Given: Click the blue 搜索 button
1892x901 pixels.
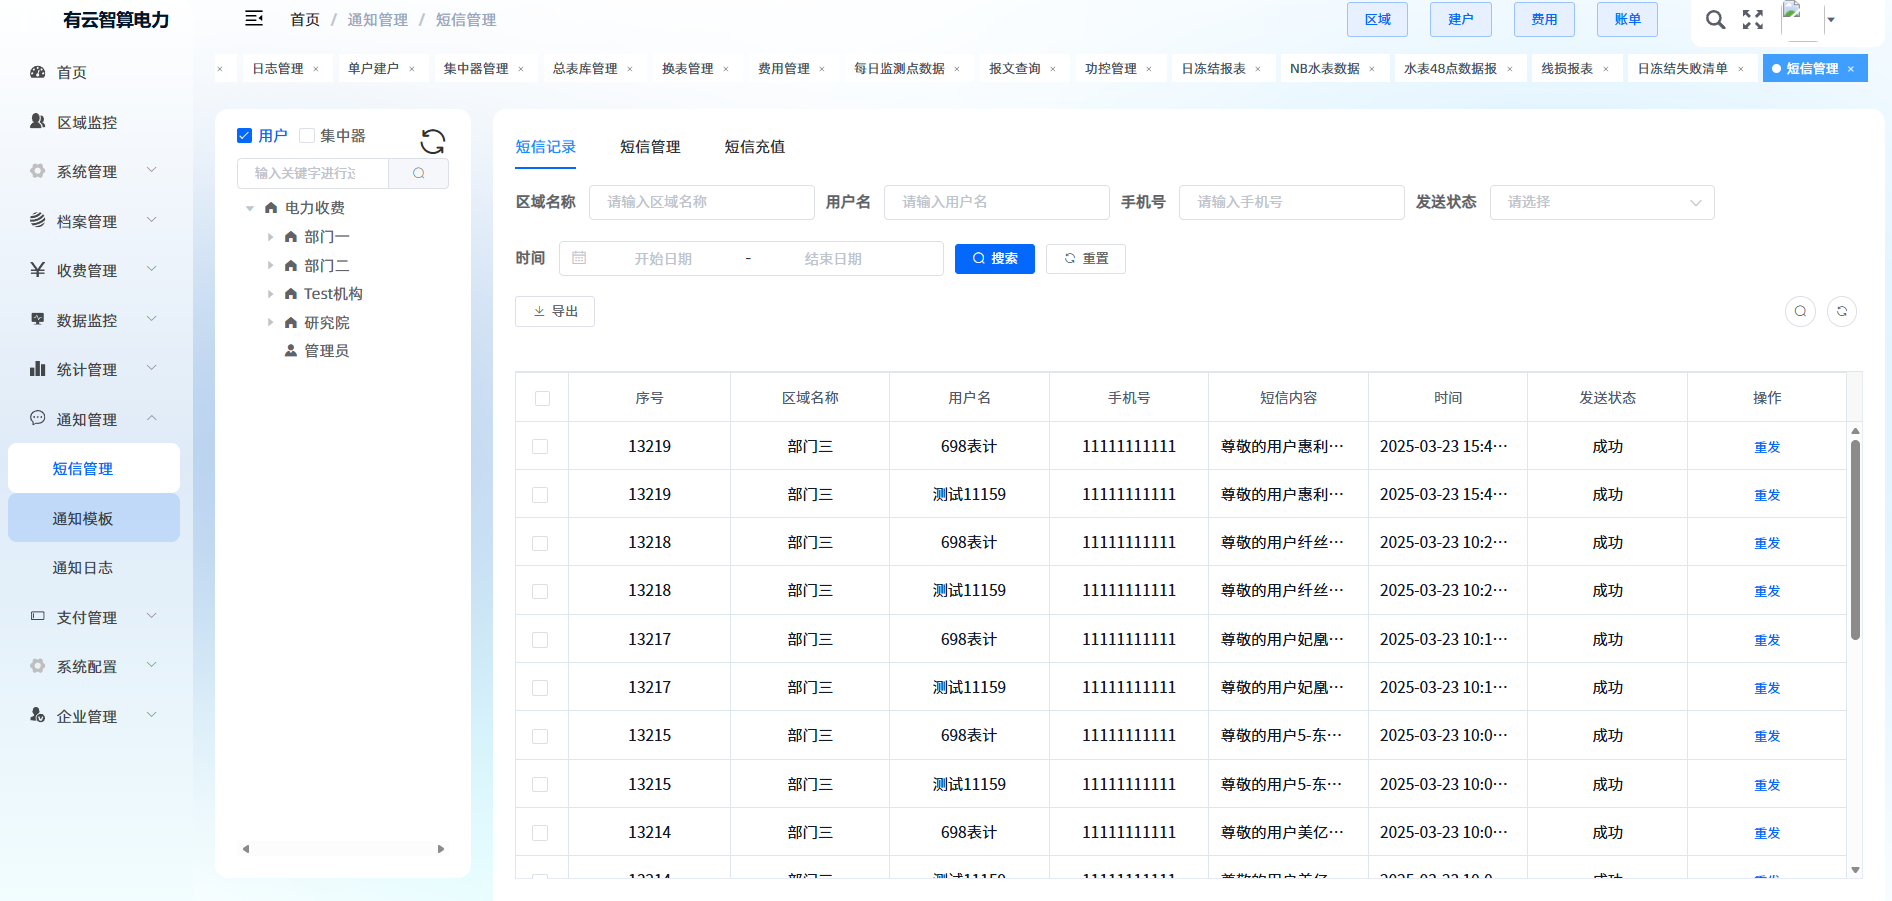Looking at the screenshot, I should 994,259.
